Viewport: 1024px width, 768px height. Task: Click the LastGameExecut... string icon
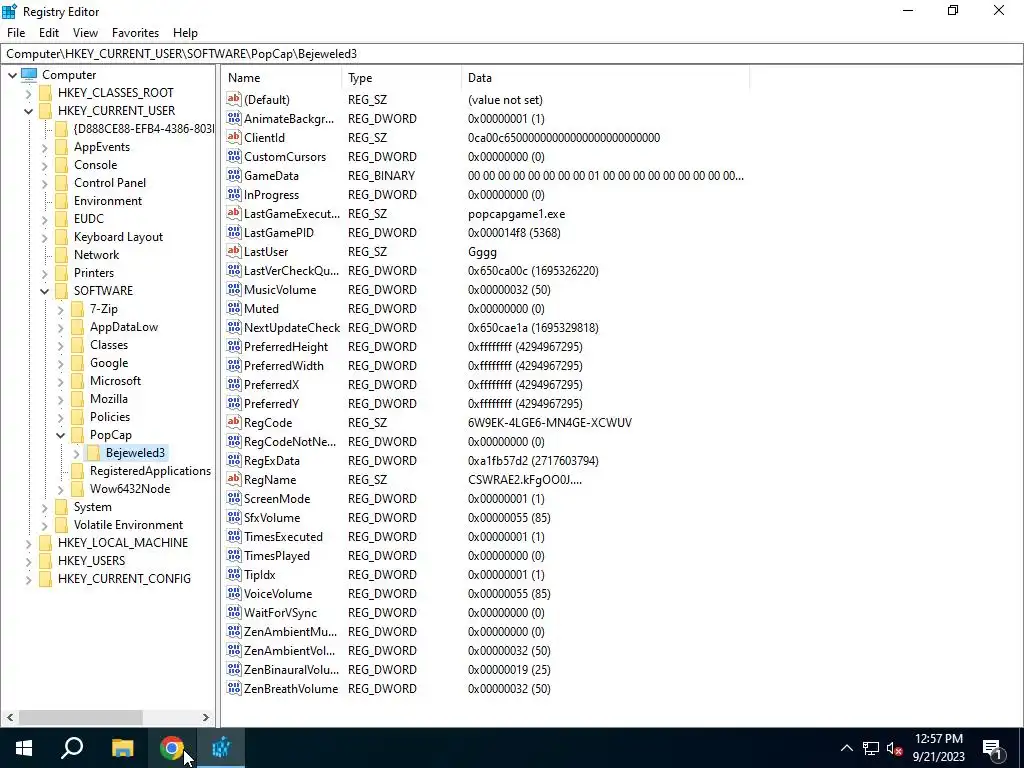(x=234, y=213)
